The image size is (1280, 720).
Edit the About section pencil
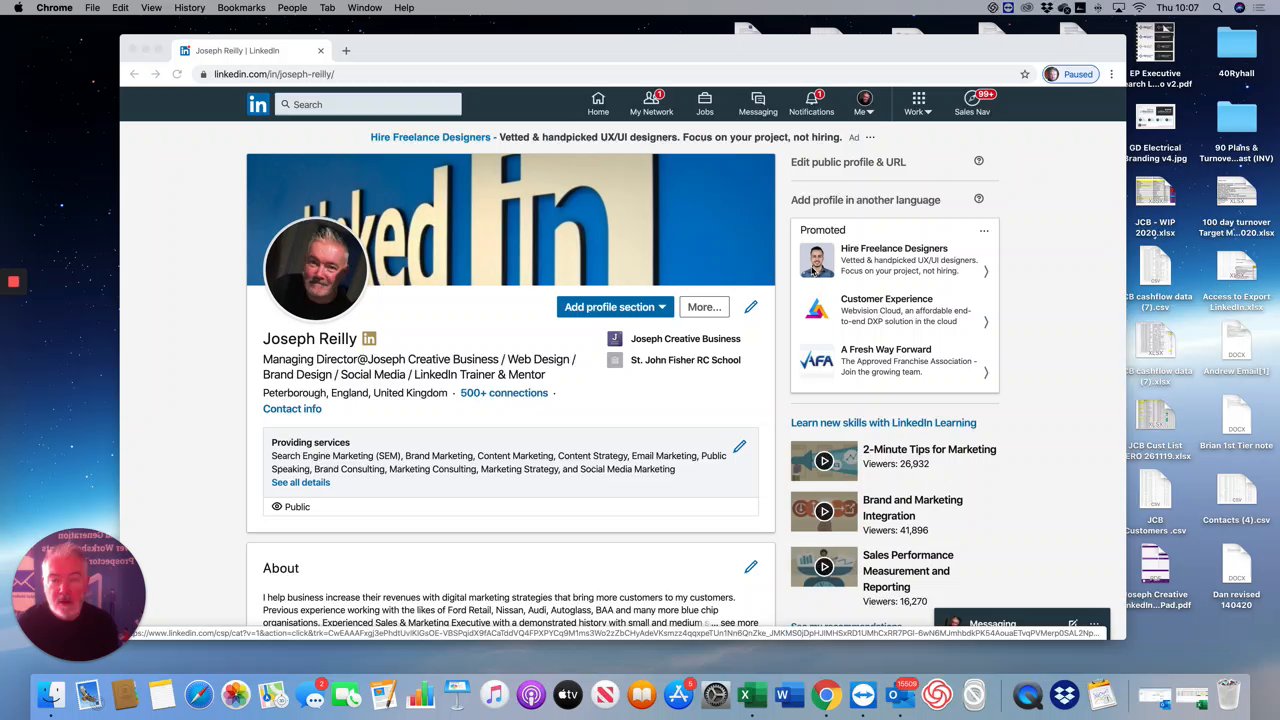tap(751, 567)
